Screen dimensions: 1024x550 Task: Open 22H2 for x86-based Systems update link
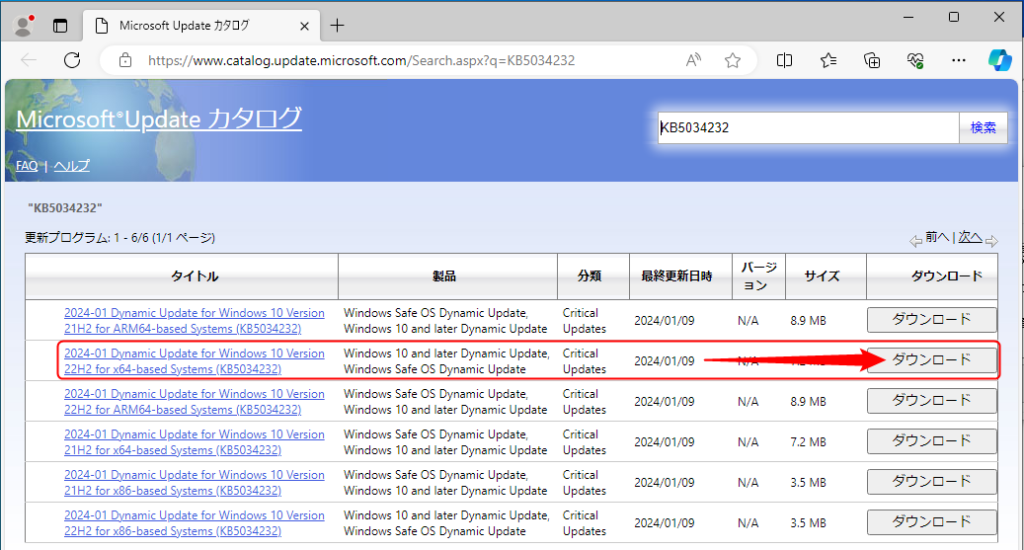click(x=194, y=523)
